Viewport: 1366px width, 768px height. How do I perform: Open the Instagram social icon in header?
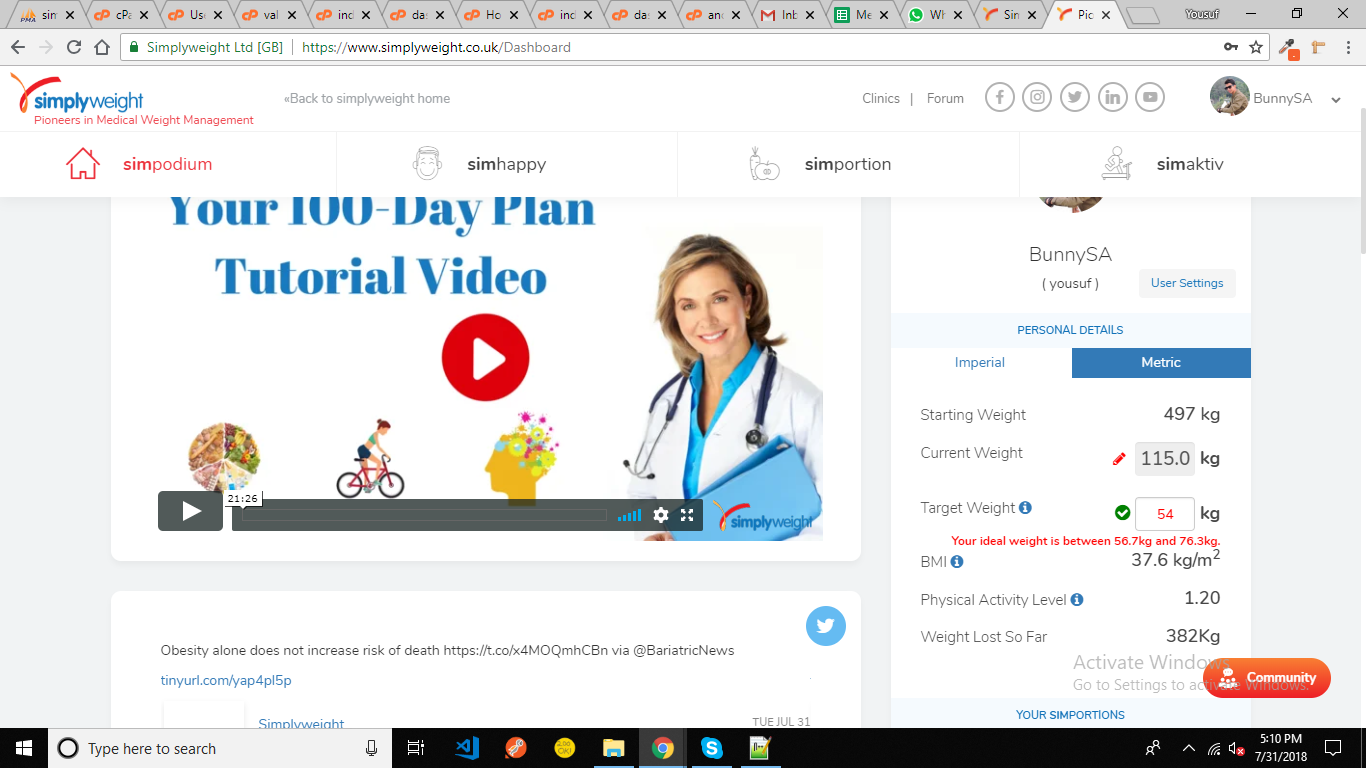(1038, 97)
